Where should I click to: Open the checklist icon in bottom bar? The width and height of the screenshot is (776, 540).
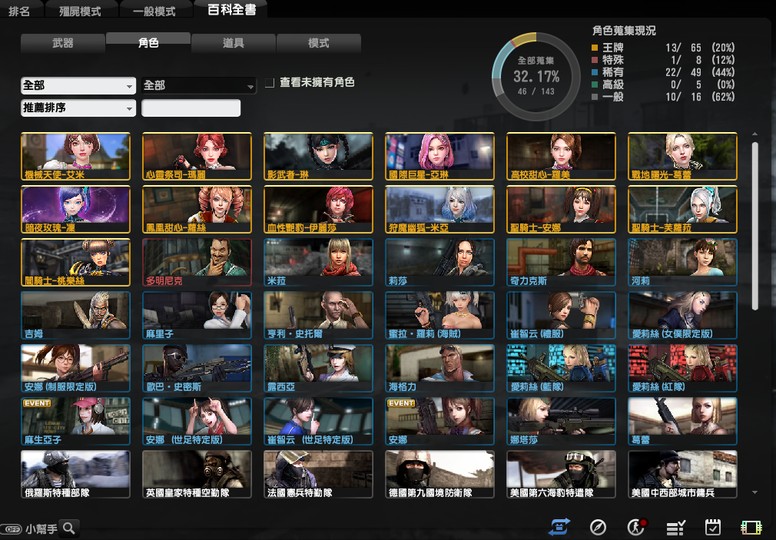(675, 527)
